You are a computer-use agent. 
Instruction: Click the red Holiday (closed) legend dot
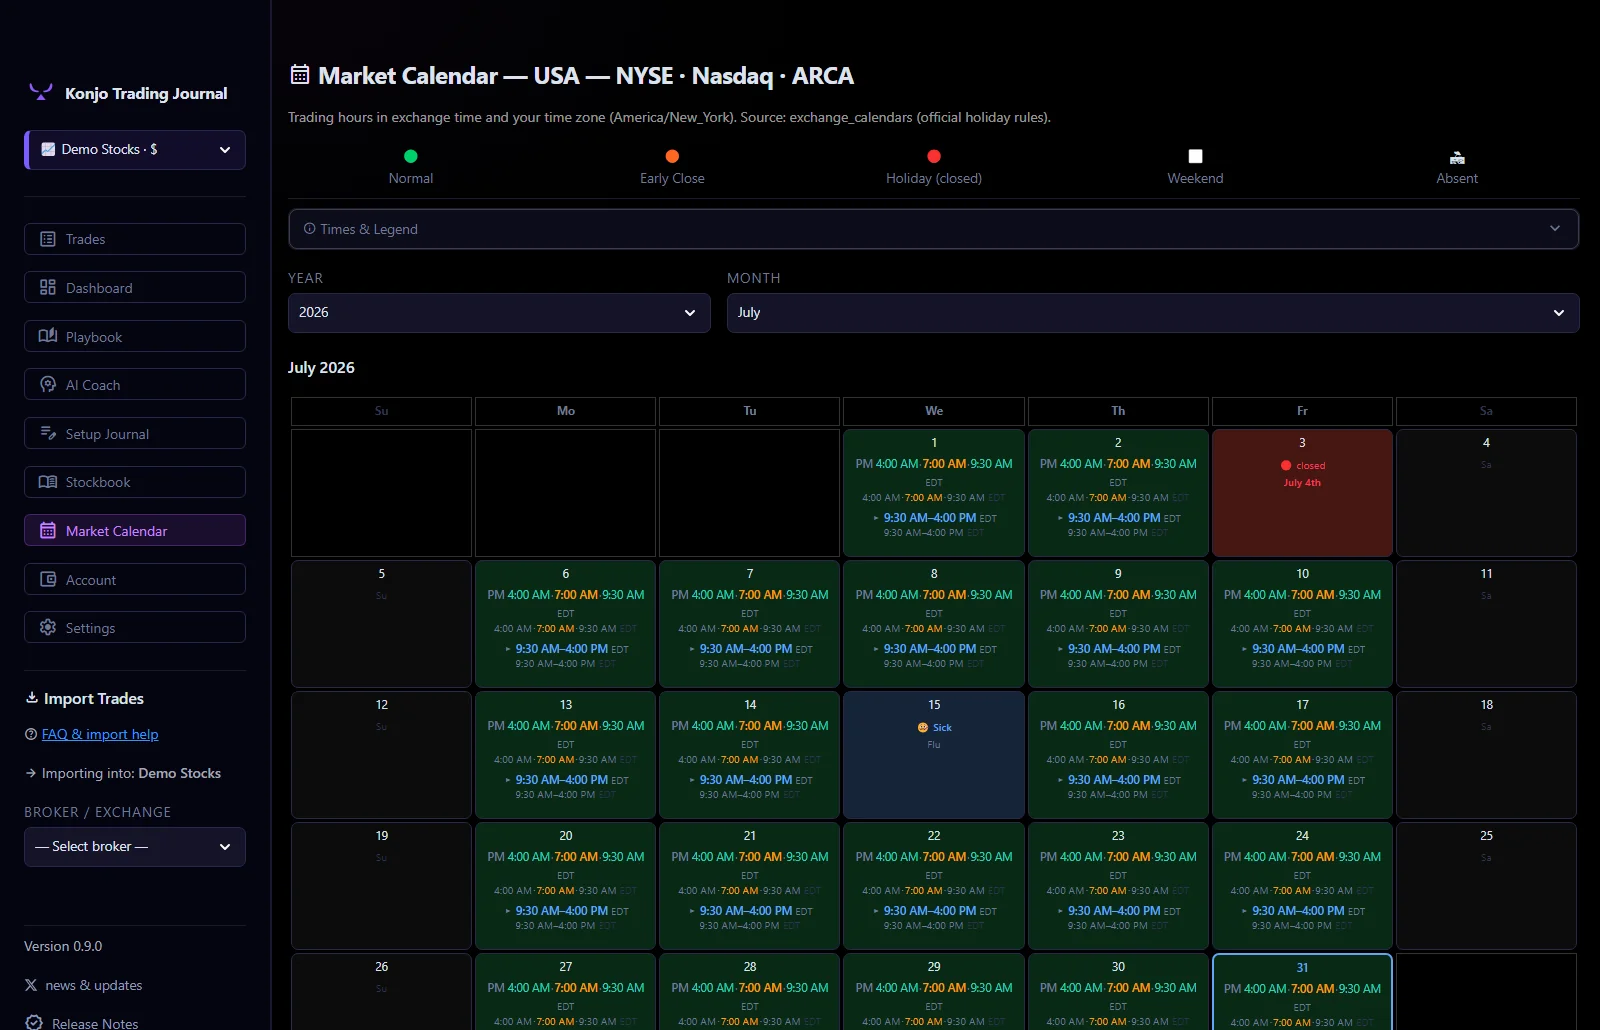(934, 156)
